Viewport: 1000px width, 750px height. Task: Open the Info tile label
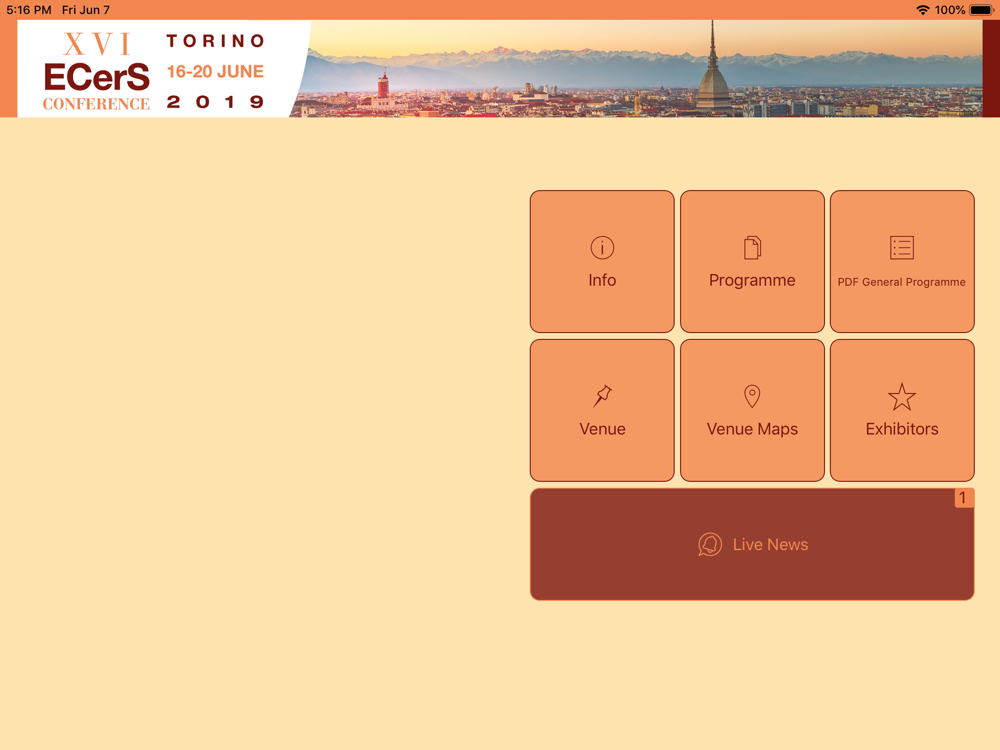pos(602,280)
